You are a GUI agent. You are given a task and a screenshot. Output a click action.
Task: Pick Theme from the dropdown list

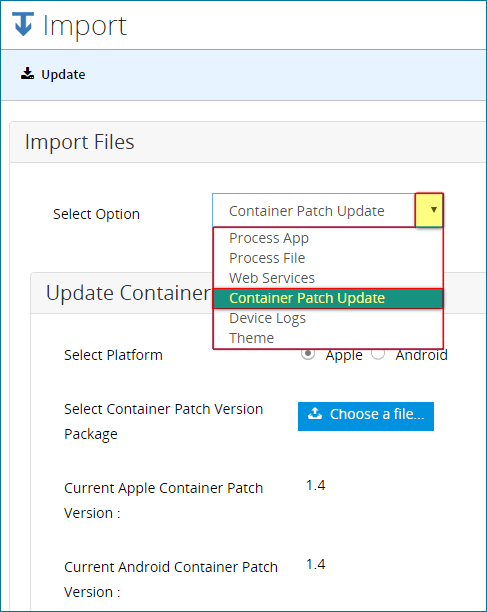pos(328,338)
